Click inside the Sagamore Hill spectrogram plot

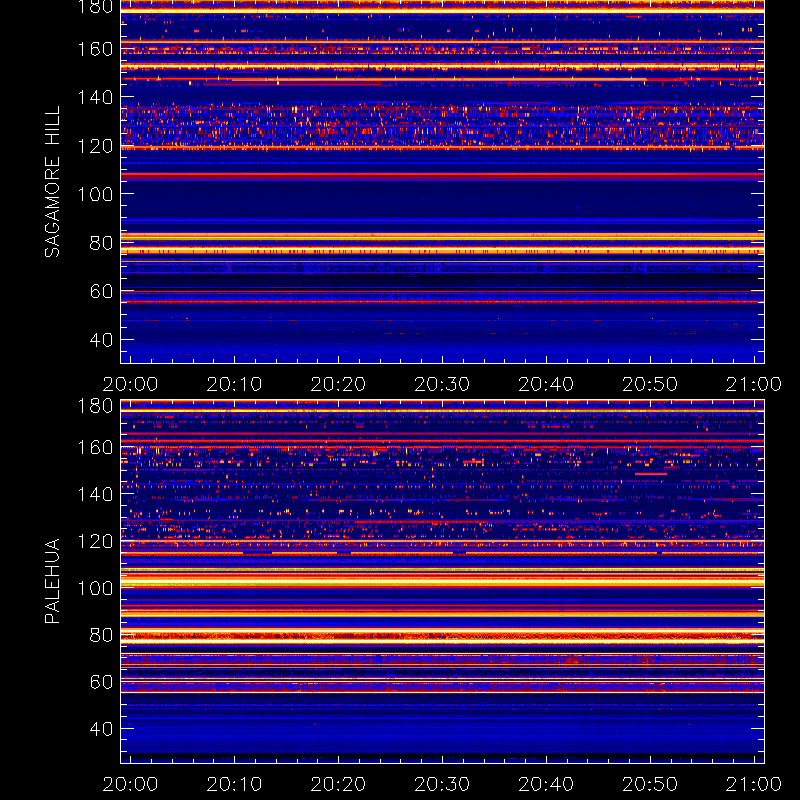pyautogui.click(x=442, y=182)
